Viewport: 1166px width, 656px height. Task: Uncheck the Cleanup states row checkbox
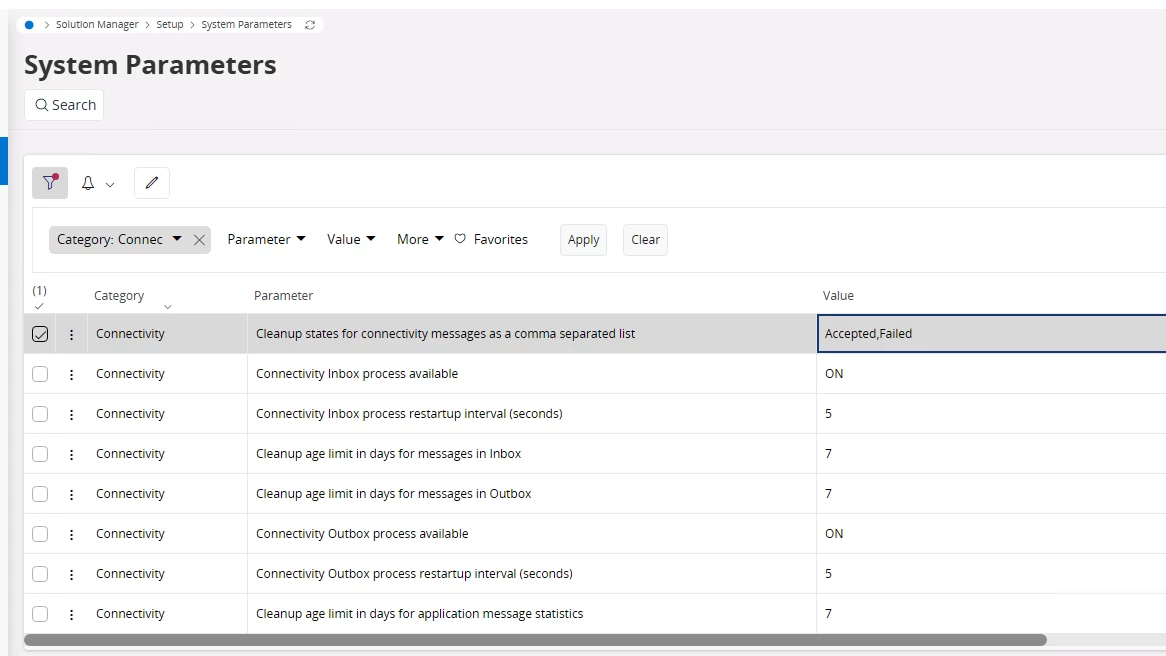[x=40, y=334]
